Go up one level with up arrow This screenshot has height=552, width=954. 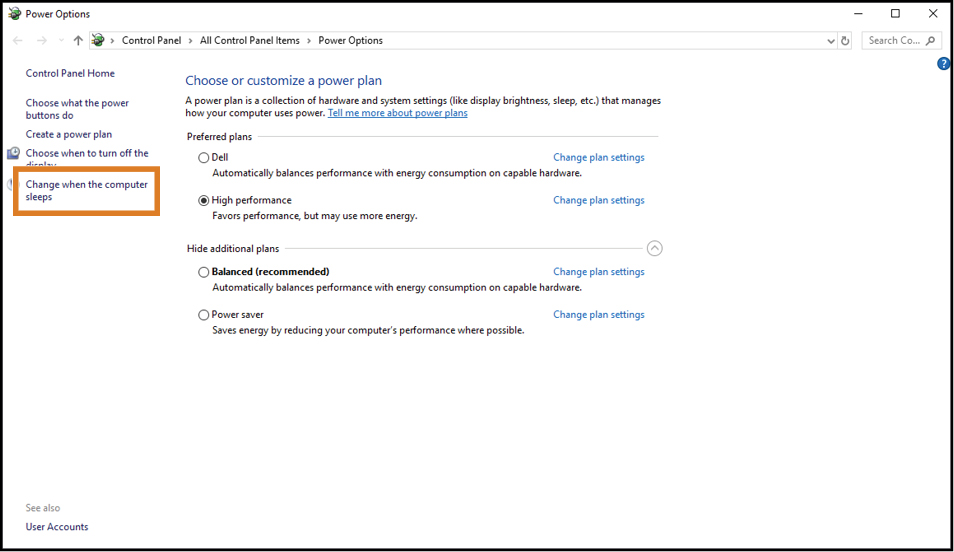78,41
